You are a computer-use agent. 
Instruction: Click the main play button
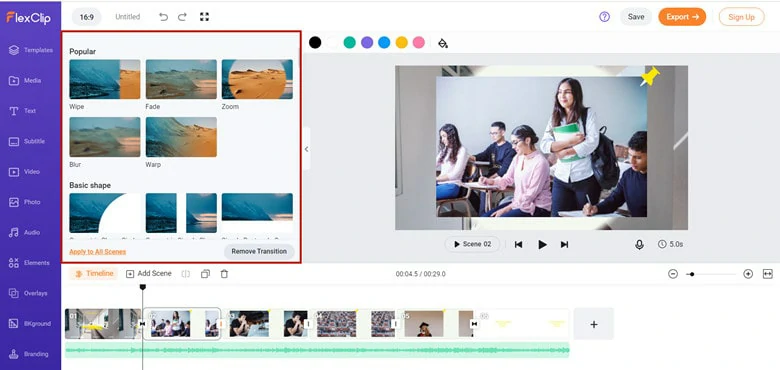pyautogui.click(x=542, y=244)
